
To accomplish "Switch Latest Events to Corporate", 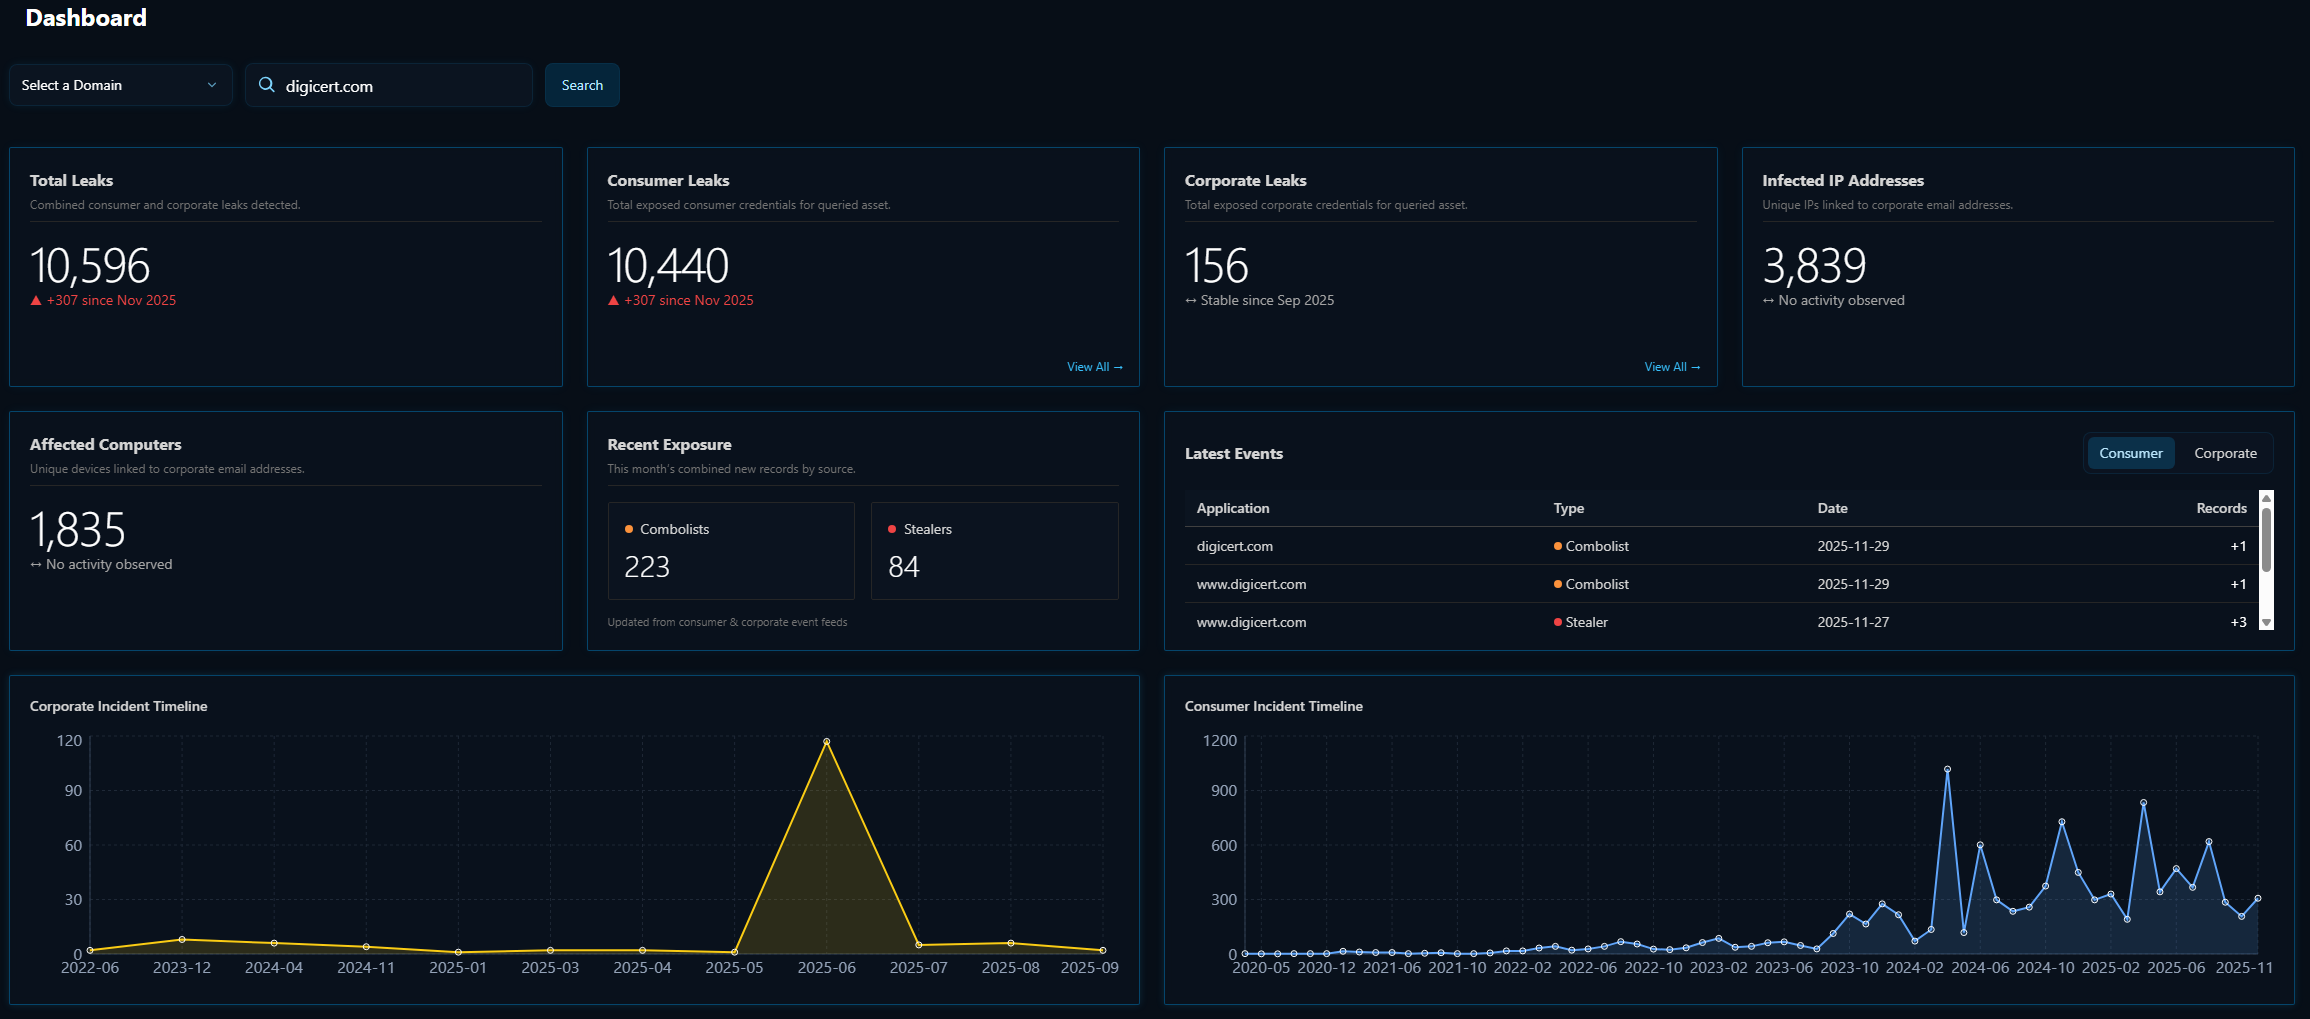I will [2224, 453].
